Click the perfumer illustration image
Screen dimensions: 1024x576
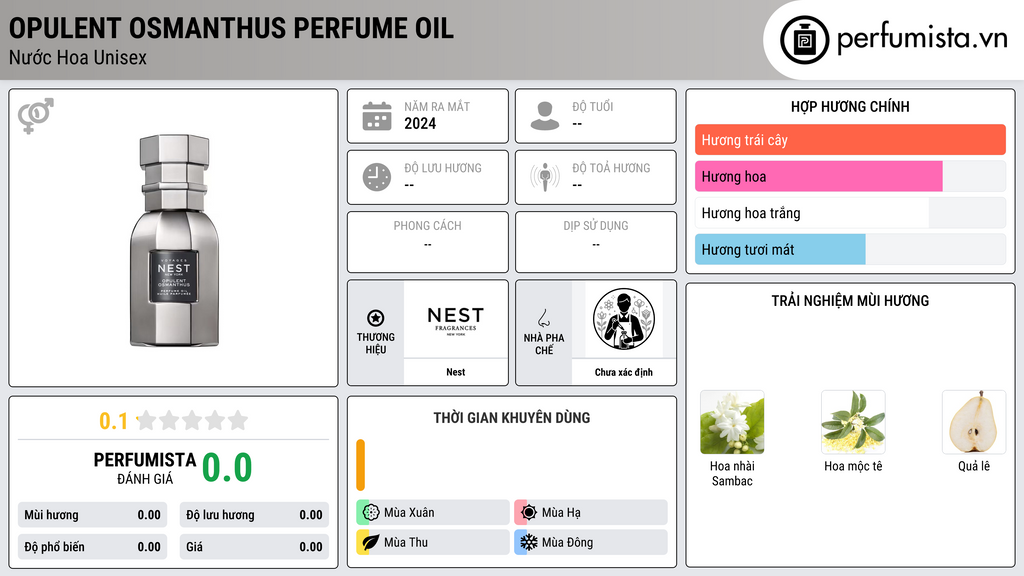pyautogui.click(x=624, y=319)
